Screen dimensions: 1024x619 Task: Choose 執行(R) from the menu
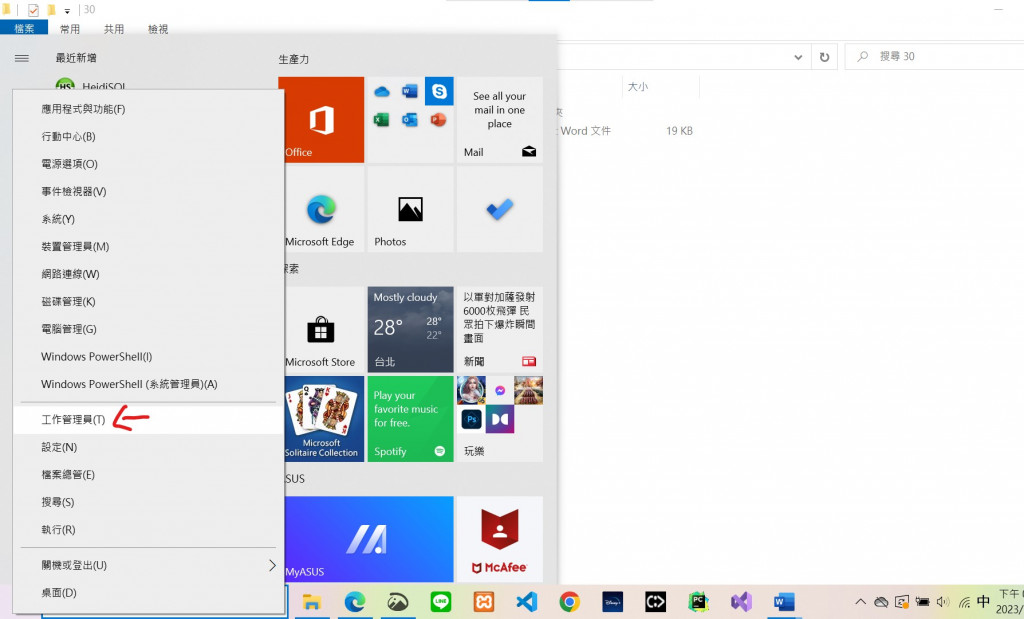(148, 530)
